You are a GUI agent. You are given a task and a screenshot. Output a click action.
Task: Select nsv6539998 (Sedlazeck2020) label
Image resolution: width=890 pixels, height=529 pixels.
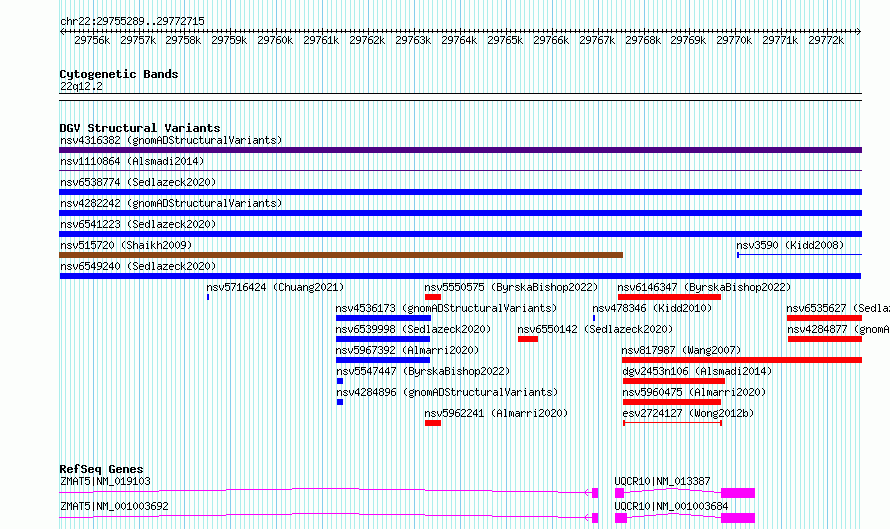coord(413,329)
